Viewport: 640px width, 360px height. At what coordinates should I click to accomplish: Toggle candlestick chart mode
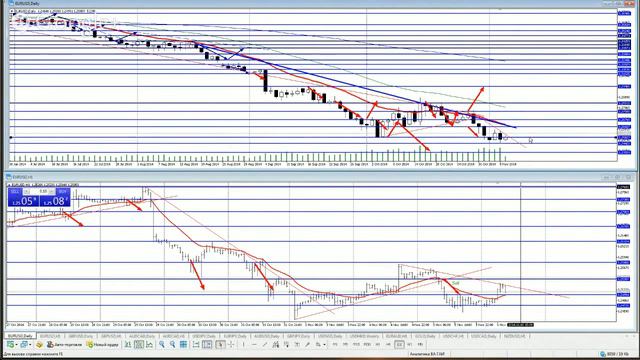coord(139,344)
